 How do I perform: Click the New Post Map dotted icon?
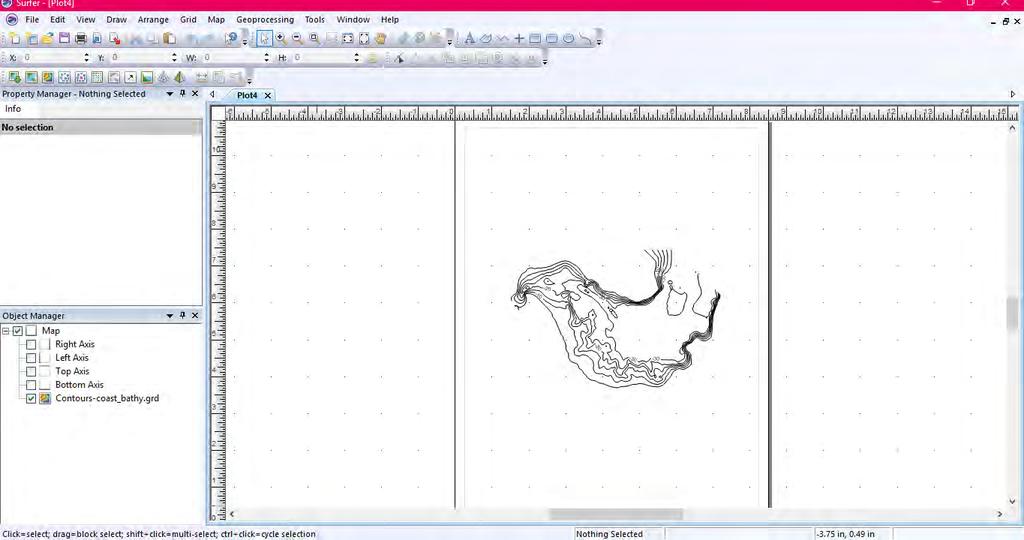(64, 78)
